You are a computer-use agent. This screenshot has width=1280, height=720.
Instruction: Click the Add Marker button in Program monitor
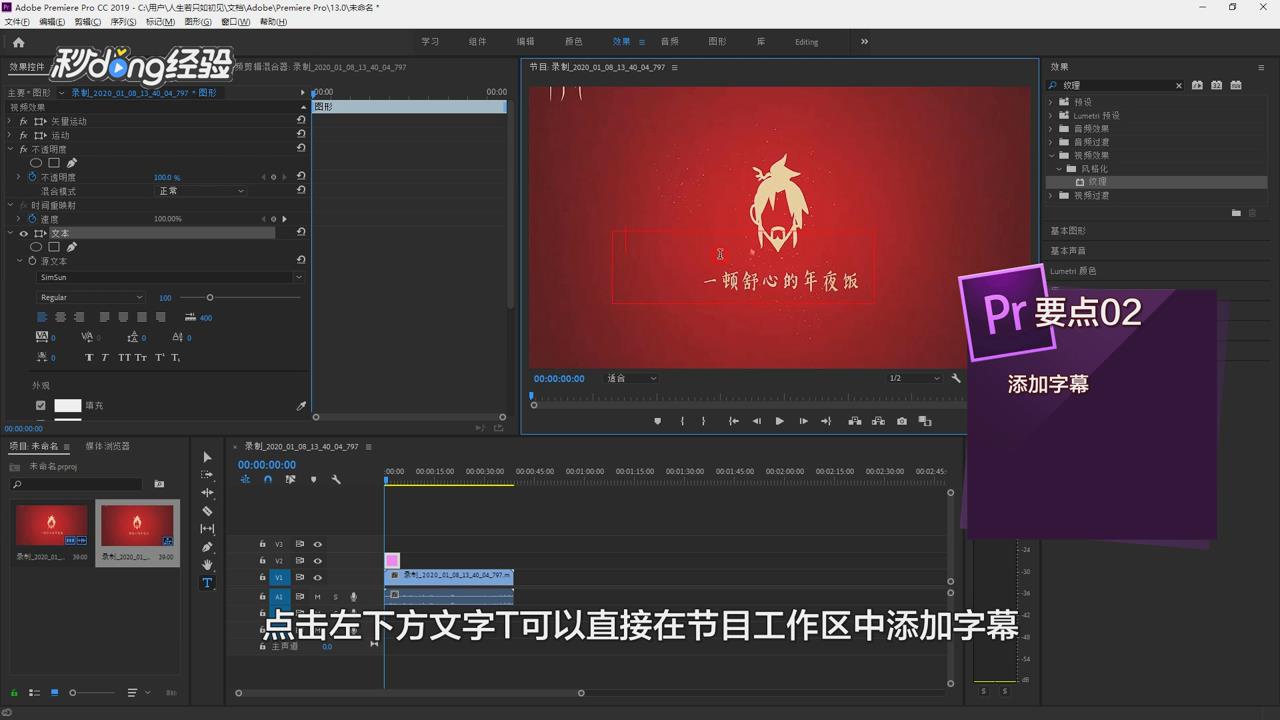coord(657,421)
